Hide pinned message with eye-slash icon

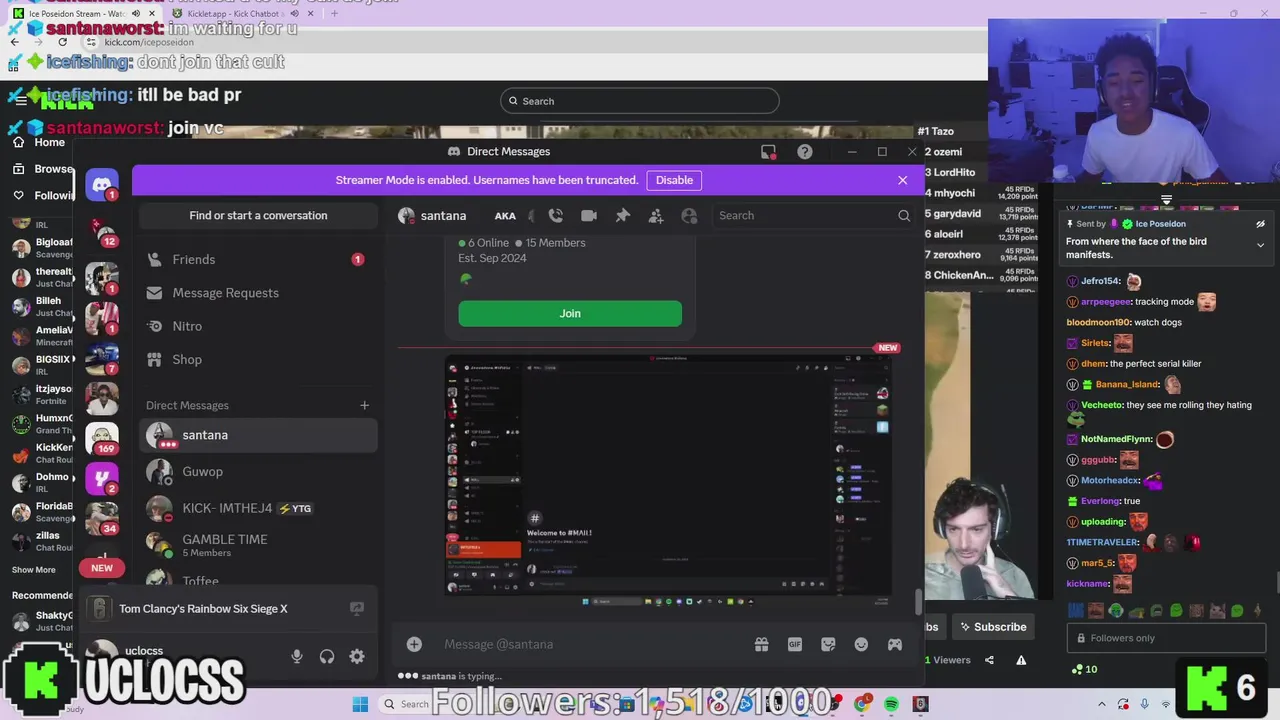click(1260, 224)
